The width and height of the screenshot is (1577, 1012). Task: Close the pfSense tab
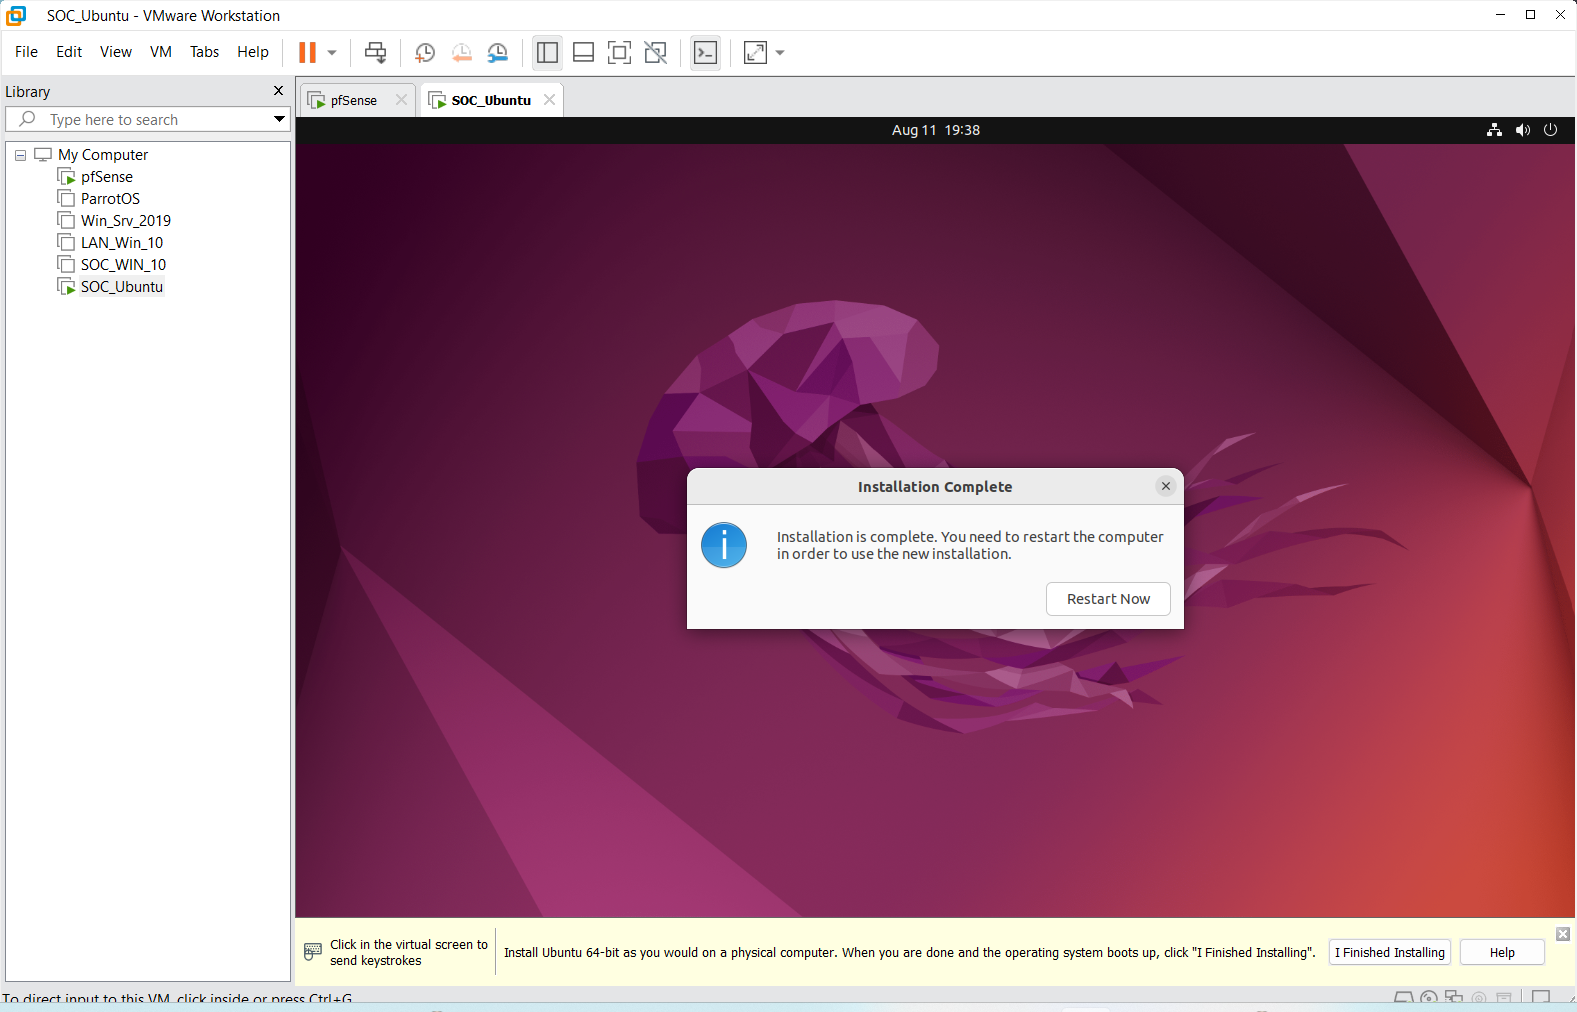pyautogui.click(x=401, y=100)
